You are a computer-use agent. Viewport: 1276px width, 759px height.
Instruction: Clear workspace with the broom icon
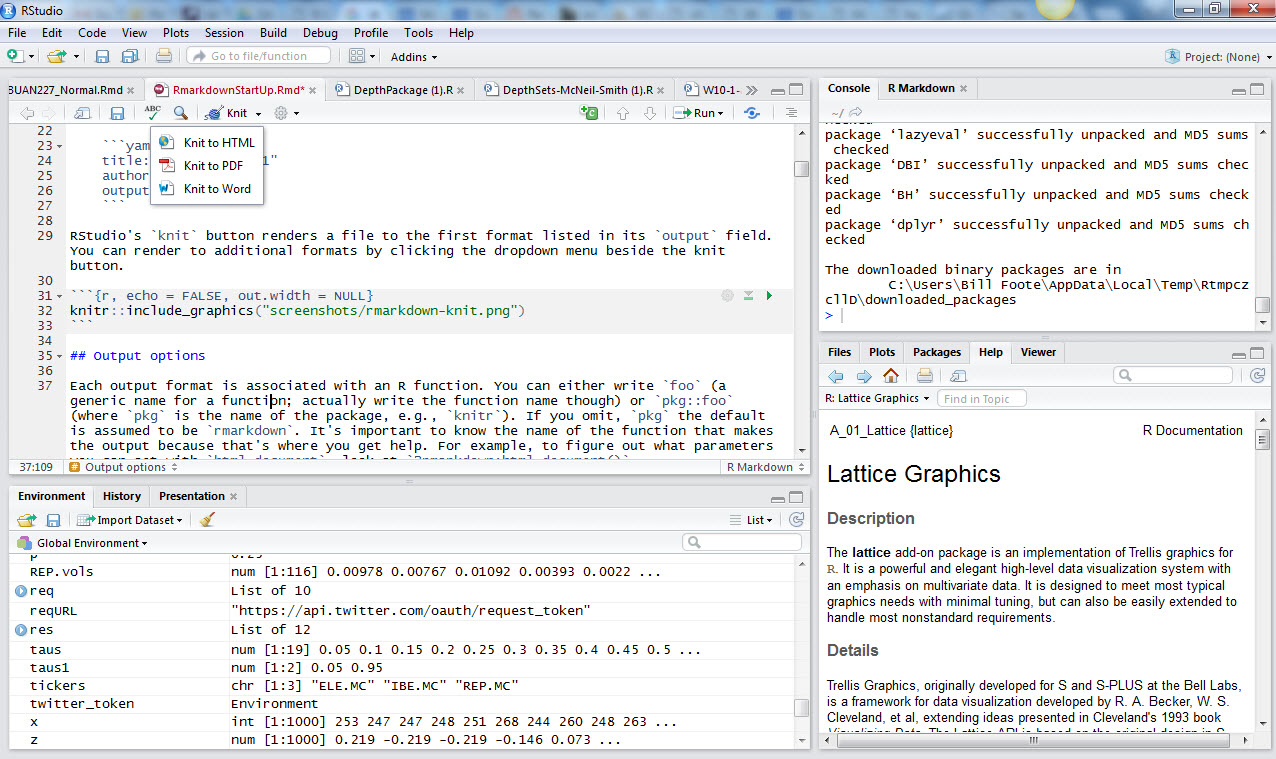tap(207, 520)
